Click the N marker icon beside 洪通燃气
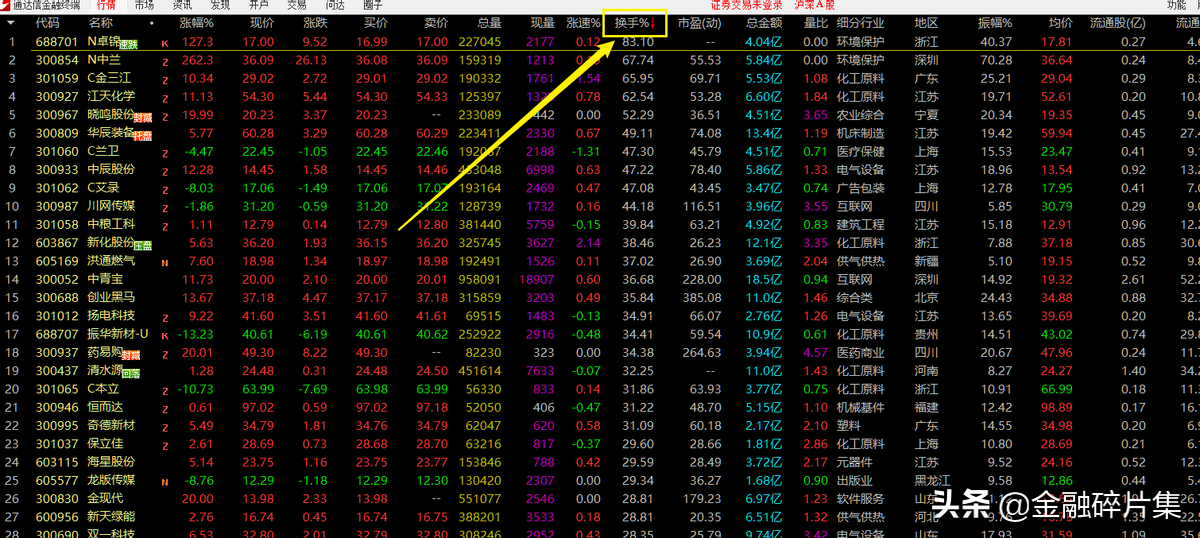The height and width of the screenshot is (538, 1200). pyautogui.click(x=165, y=261)
